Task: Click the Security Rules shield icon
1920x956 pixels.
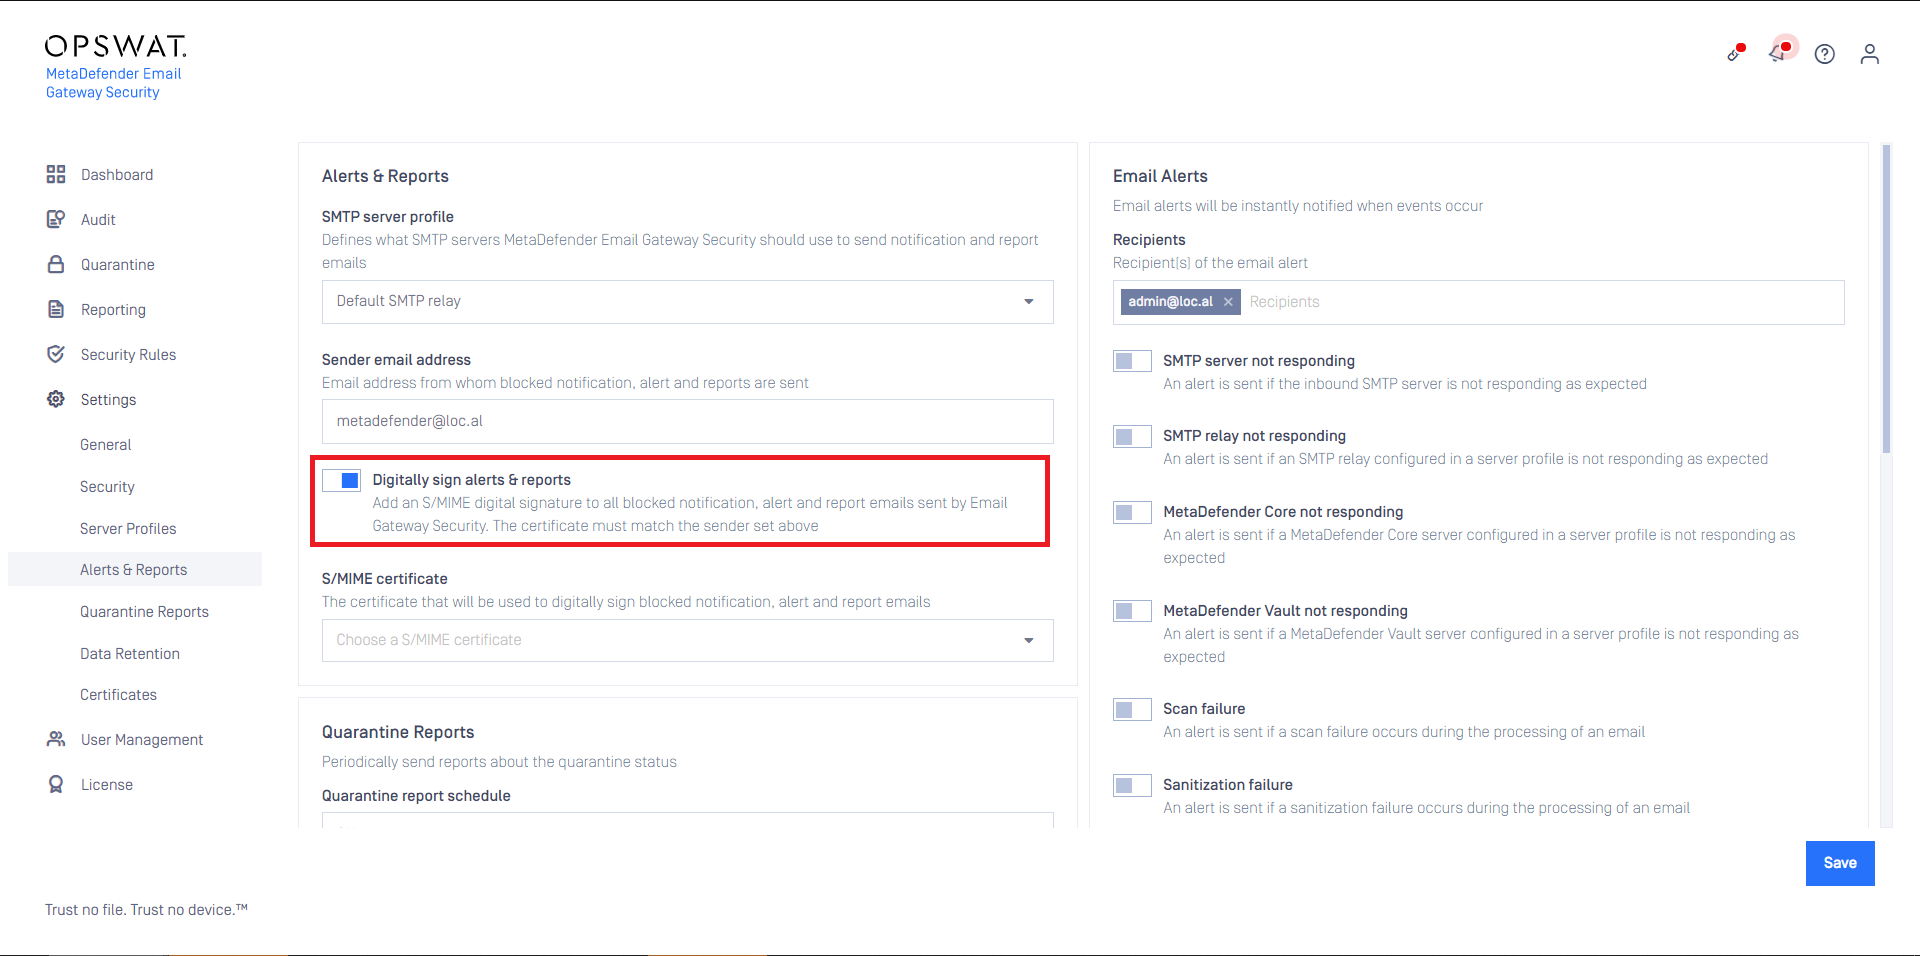Action: click(x=56, y=354)
